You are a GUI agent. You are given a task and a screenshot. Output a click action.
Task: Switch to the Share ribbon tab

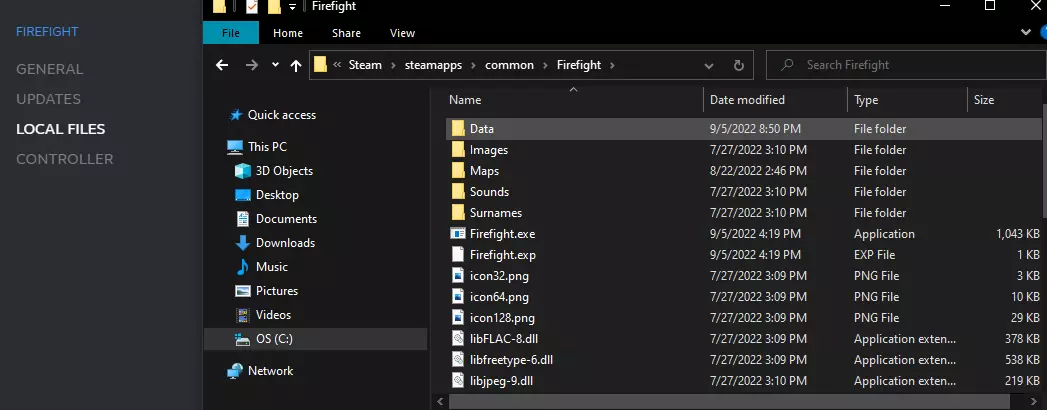pos(347,33)
